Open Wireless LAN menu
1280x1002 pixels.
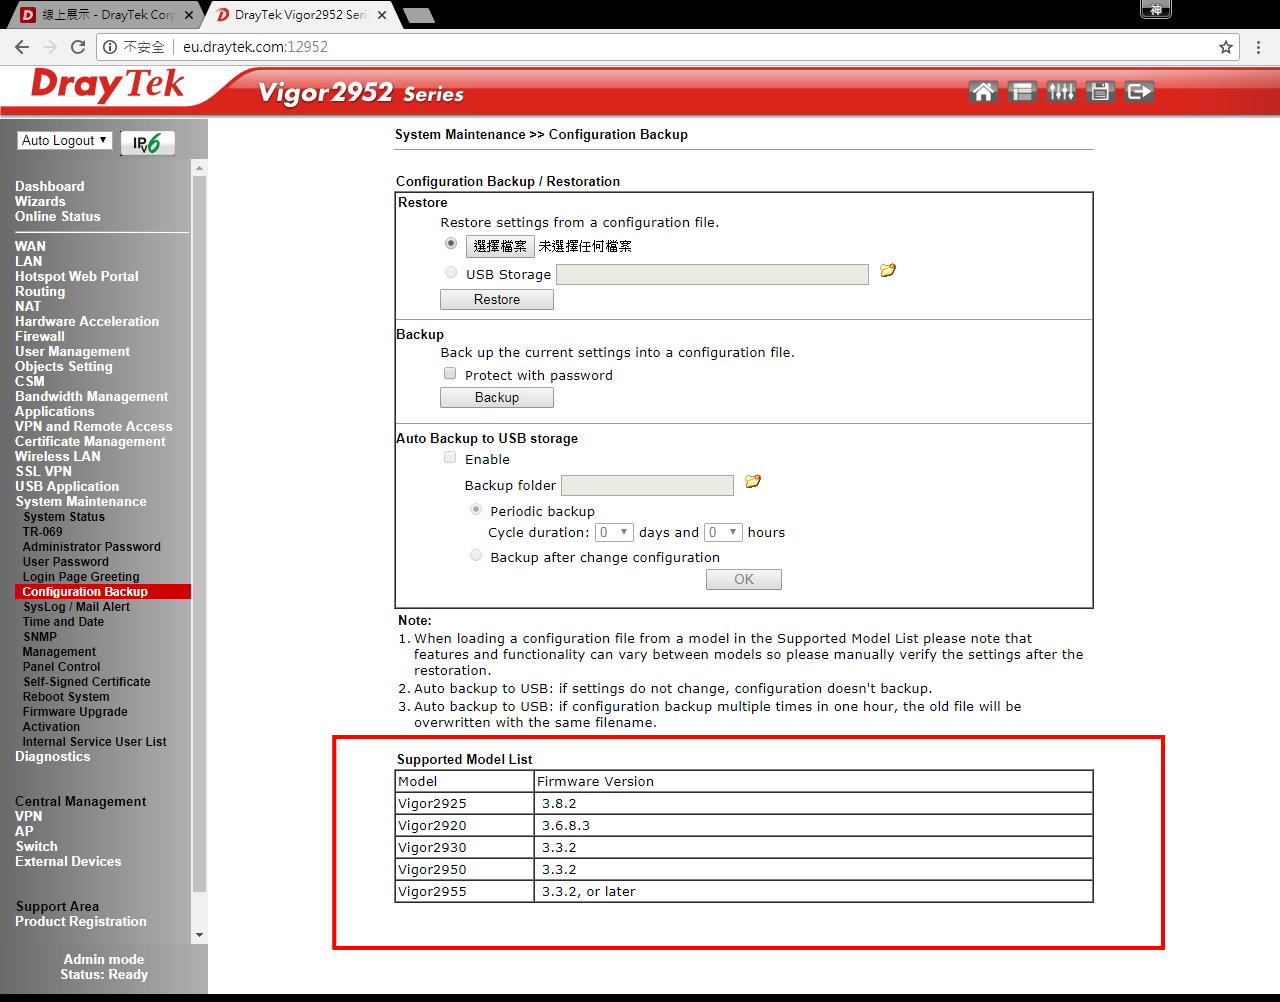(x=58, y=456)
